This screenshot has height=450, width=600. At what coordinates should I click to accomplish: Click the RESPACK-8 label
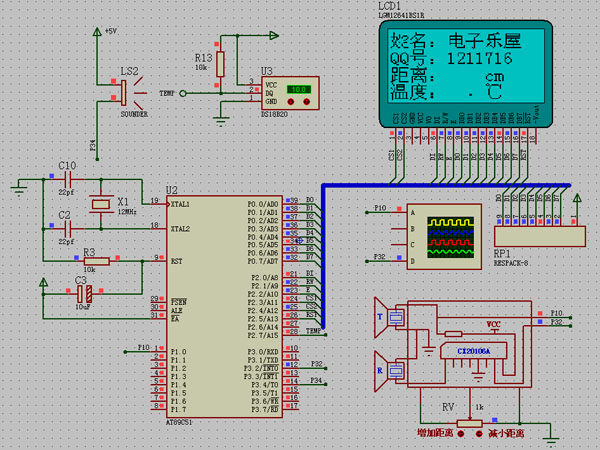[x=511, y=263]
